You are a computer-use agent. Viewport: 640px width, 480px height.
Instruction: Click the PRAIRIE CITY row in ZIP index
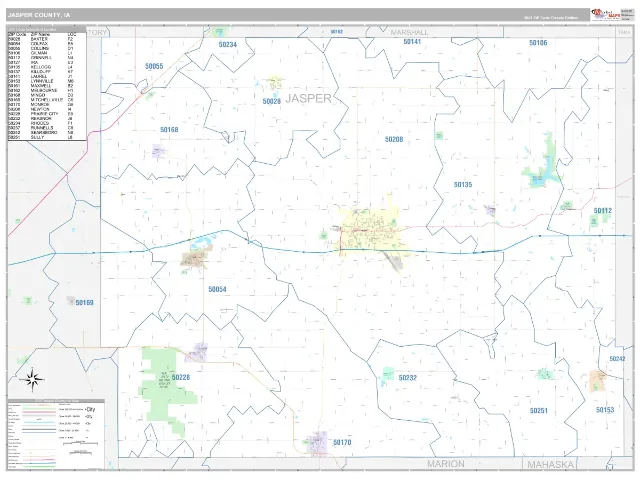click(x=41, y=114)
